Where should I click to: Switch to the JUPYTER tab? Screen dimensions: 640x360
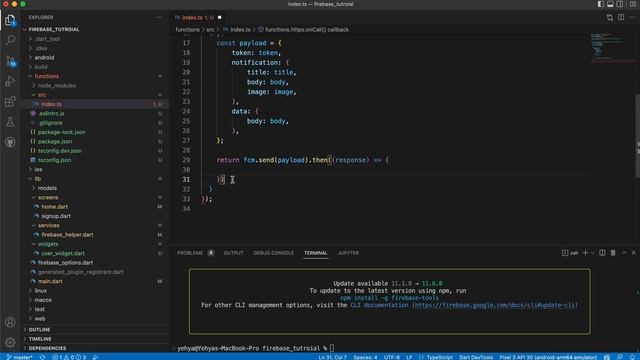(x=348, y=253)
